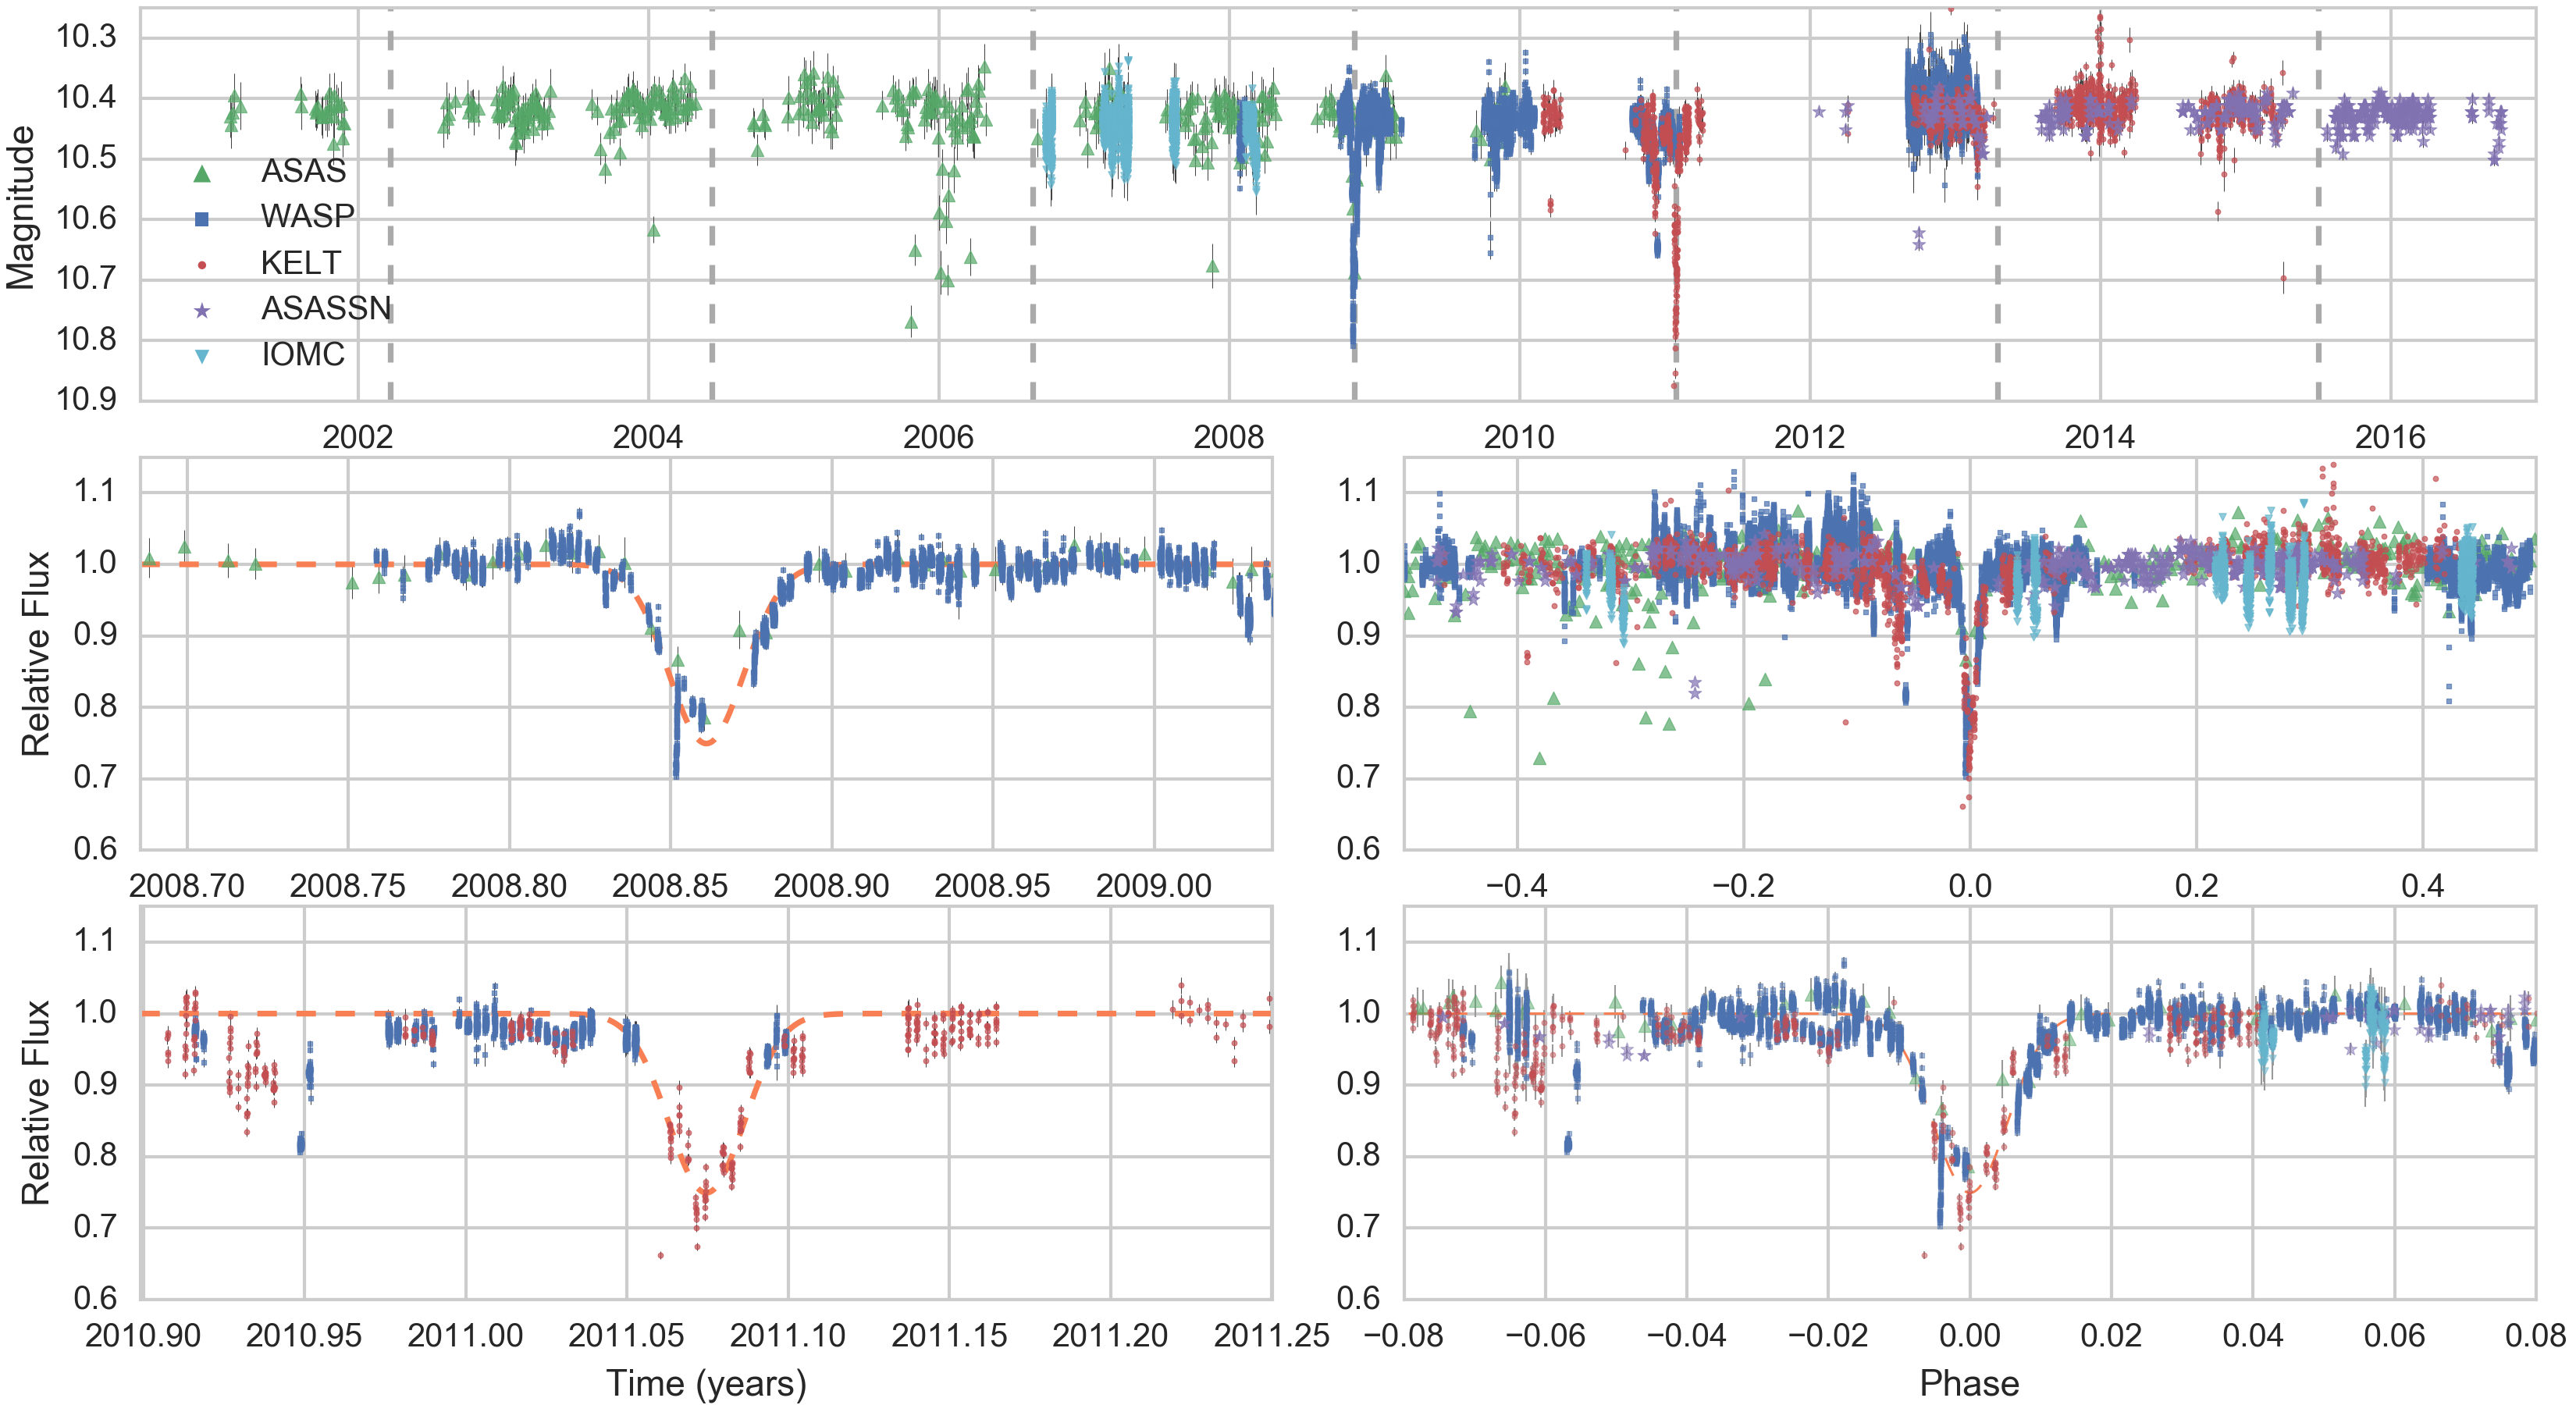Click the IOMC legend label
Image resolution: width=2576 pixels, height=1405 pixels.
pyautogui.click(x=303, y=355)
